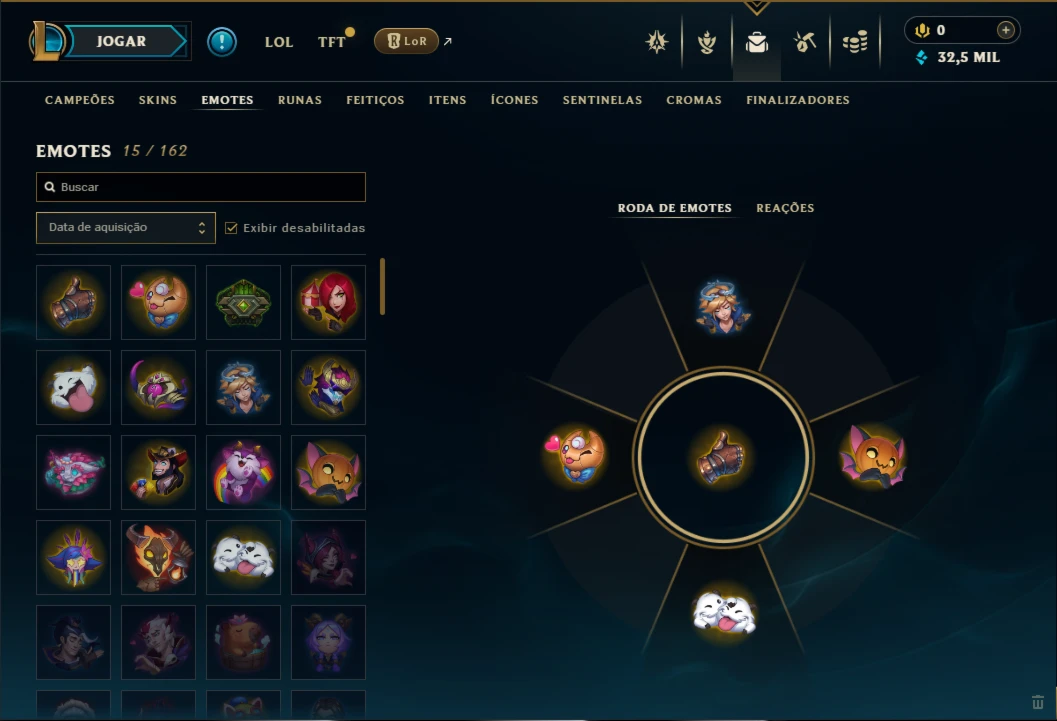Click the trash can icon
The height and width of the screenshot is (721, 1057).
click(1037, 701)
